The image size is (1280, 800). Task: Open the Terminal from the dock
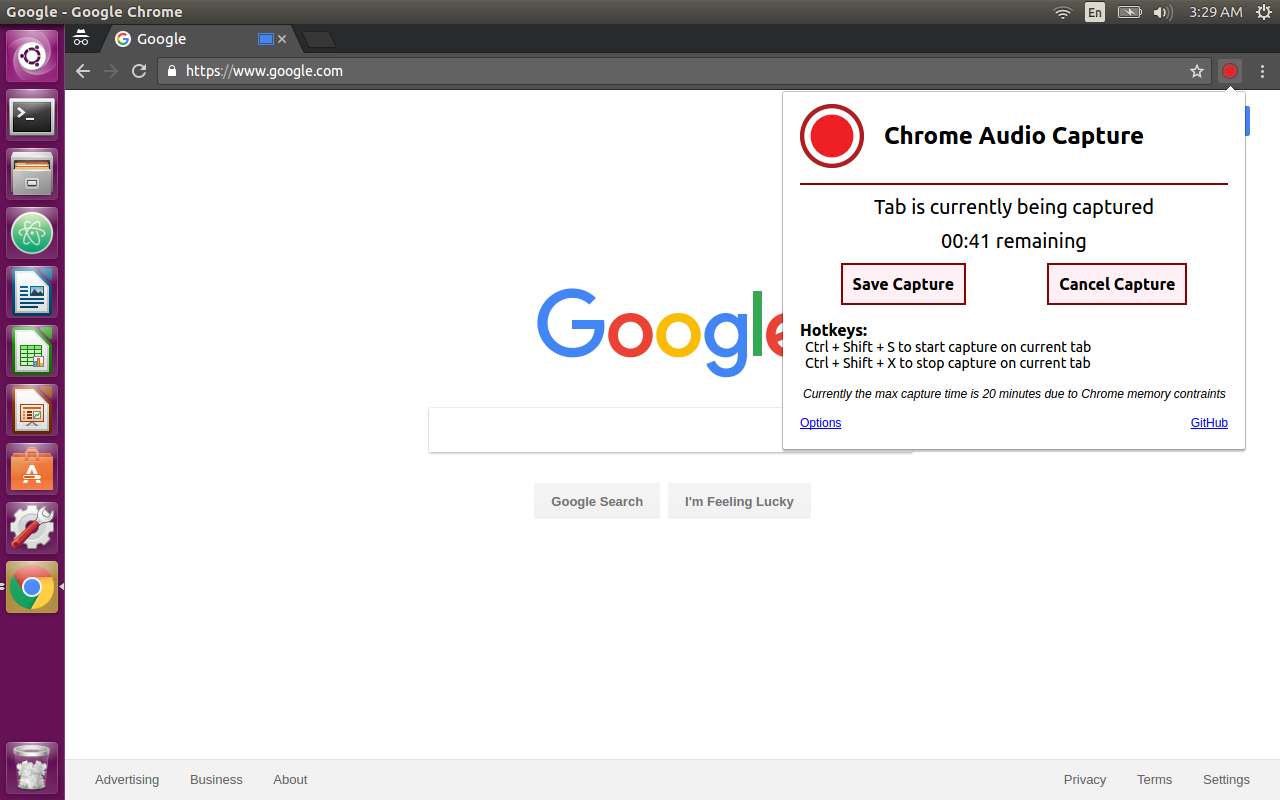point(32,115)
